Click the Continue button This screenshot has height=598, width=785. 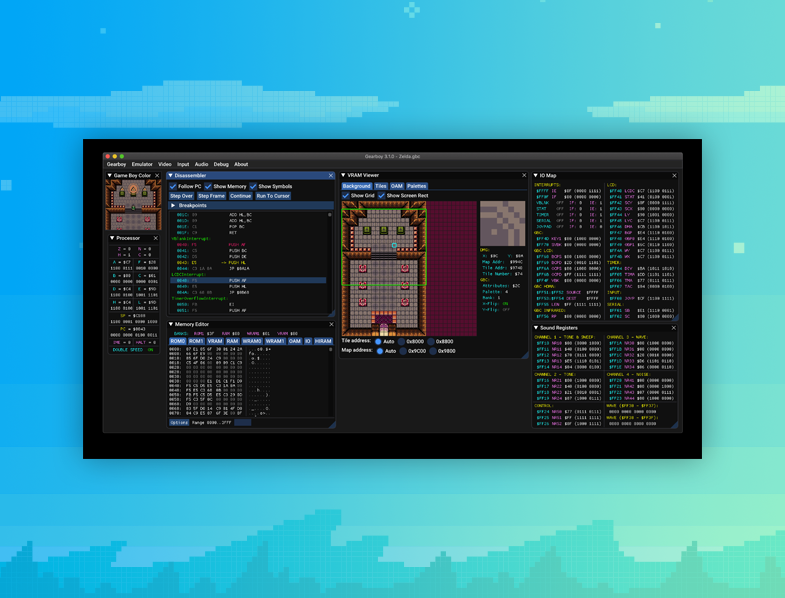point(240,196)
